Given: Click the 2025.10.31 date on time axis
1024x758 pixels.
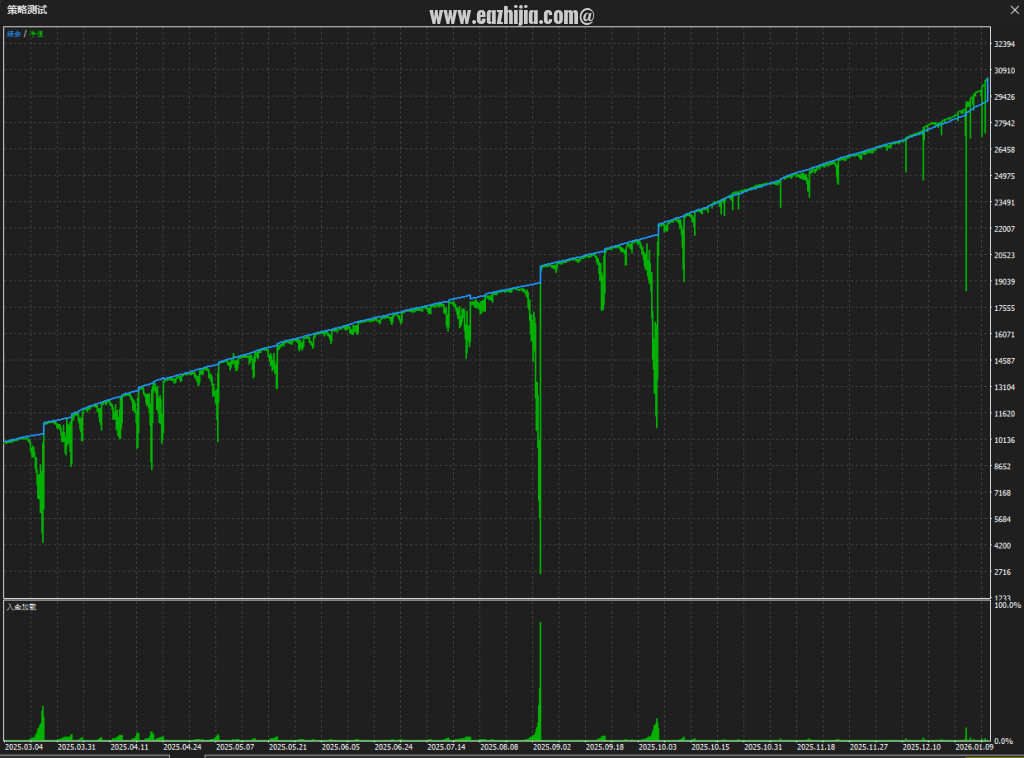Looking at the screenshot, I should click(x=763, y=748).
